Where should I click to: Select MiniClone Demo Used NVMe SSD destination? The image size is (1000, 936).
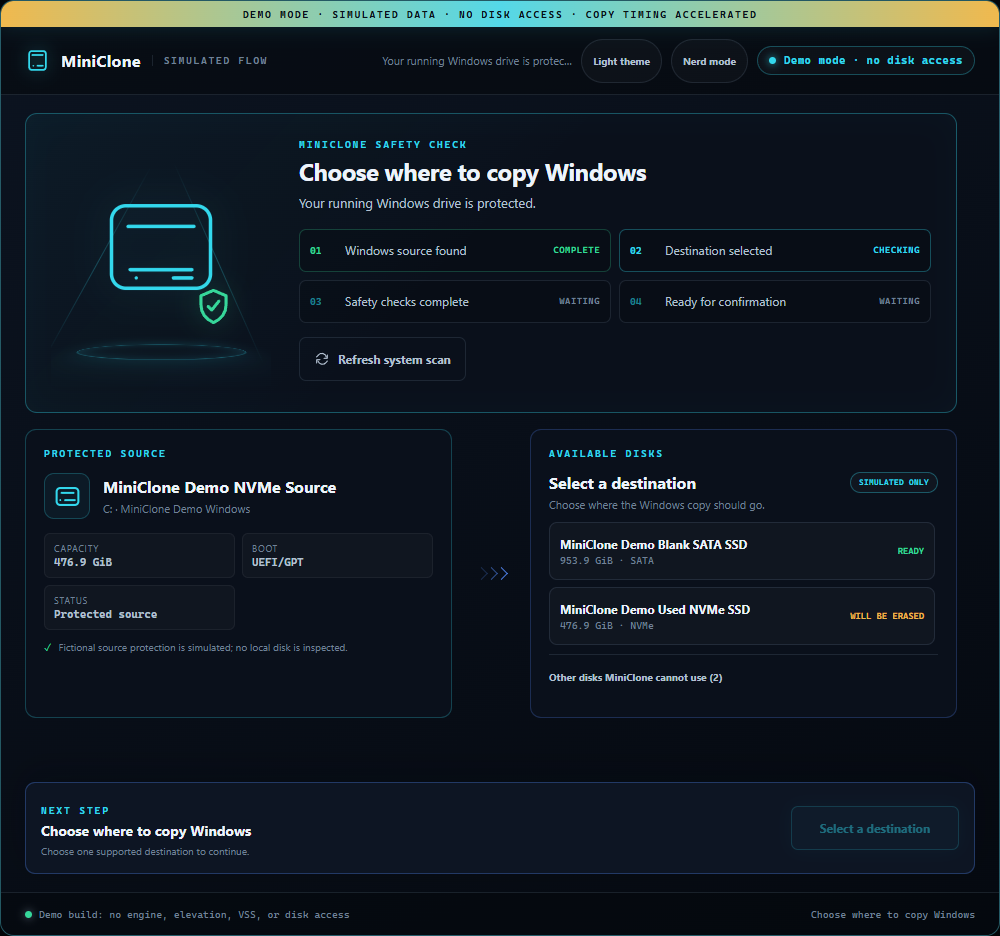pos(742,616)
